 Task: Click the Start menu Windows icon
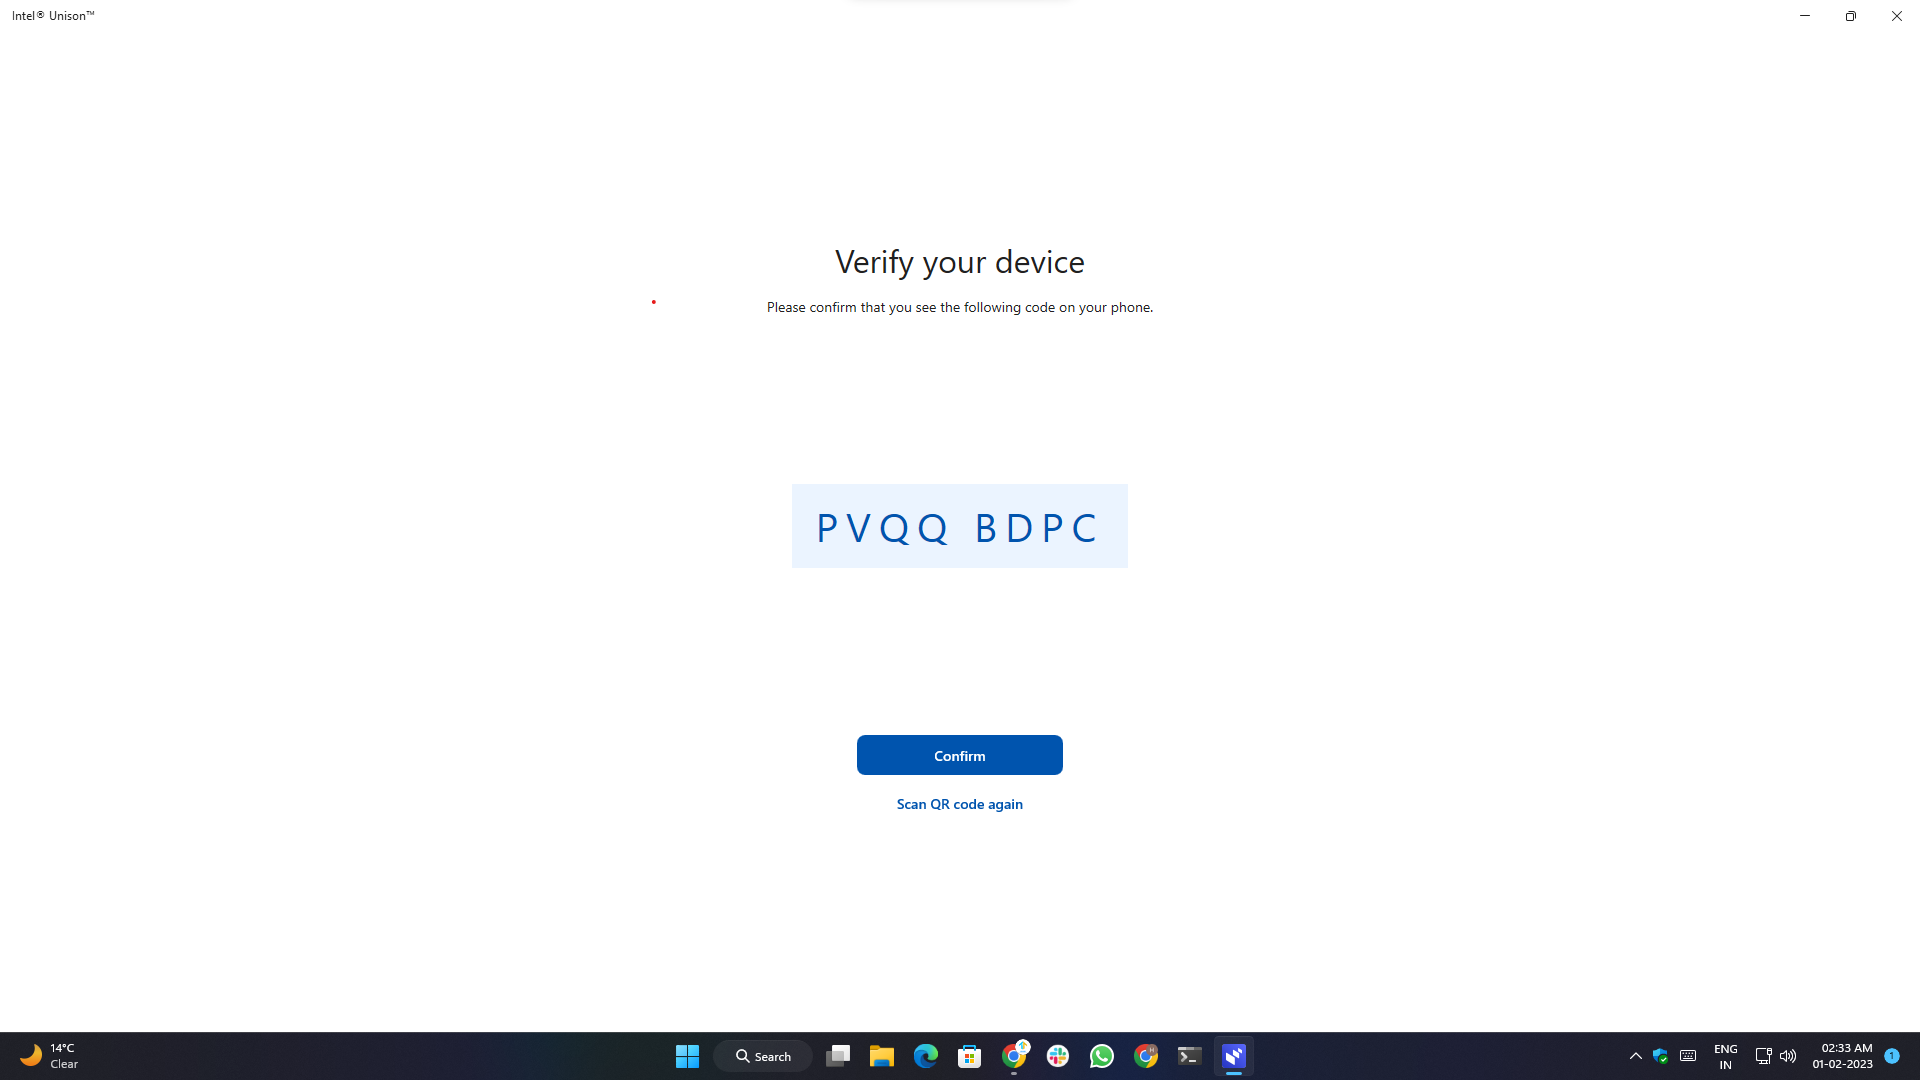click(687, 1056)
